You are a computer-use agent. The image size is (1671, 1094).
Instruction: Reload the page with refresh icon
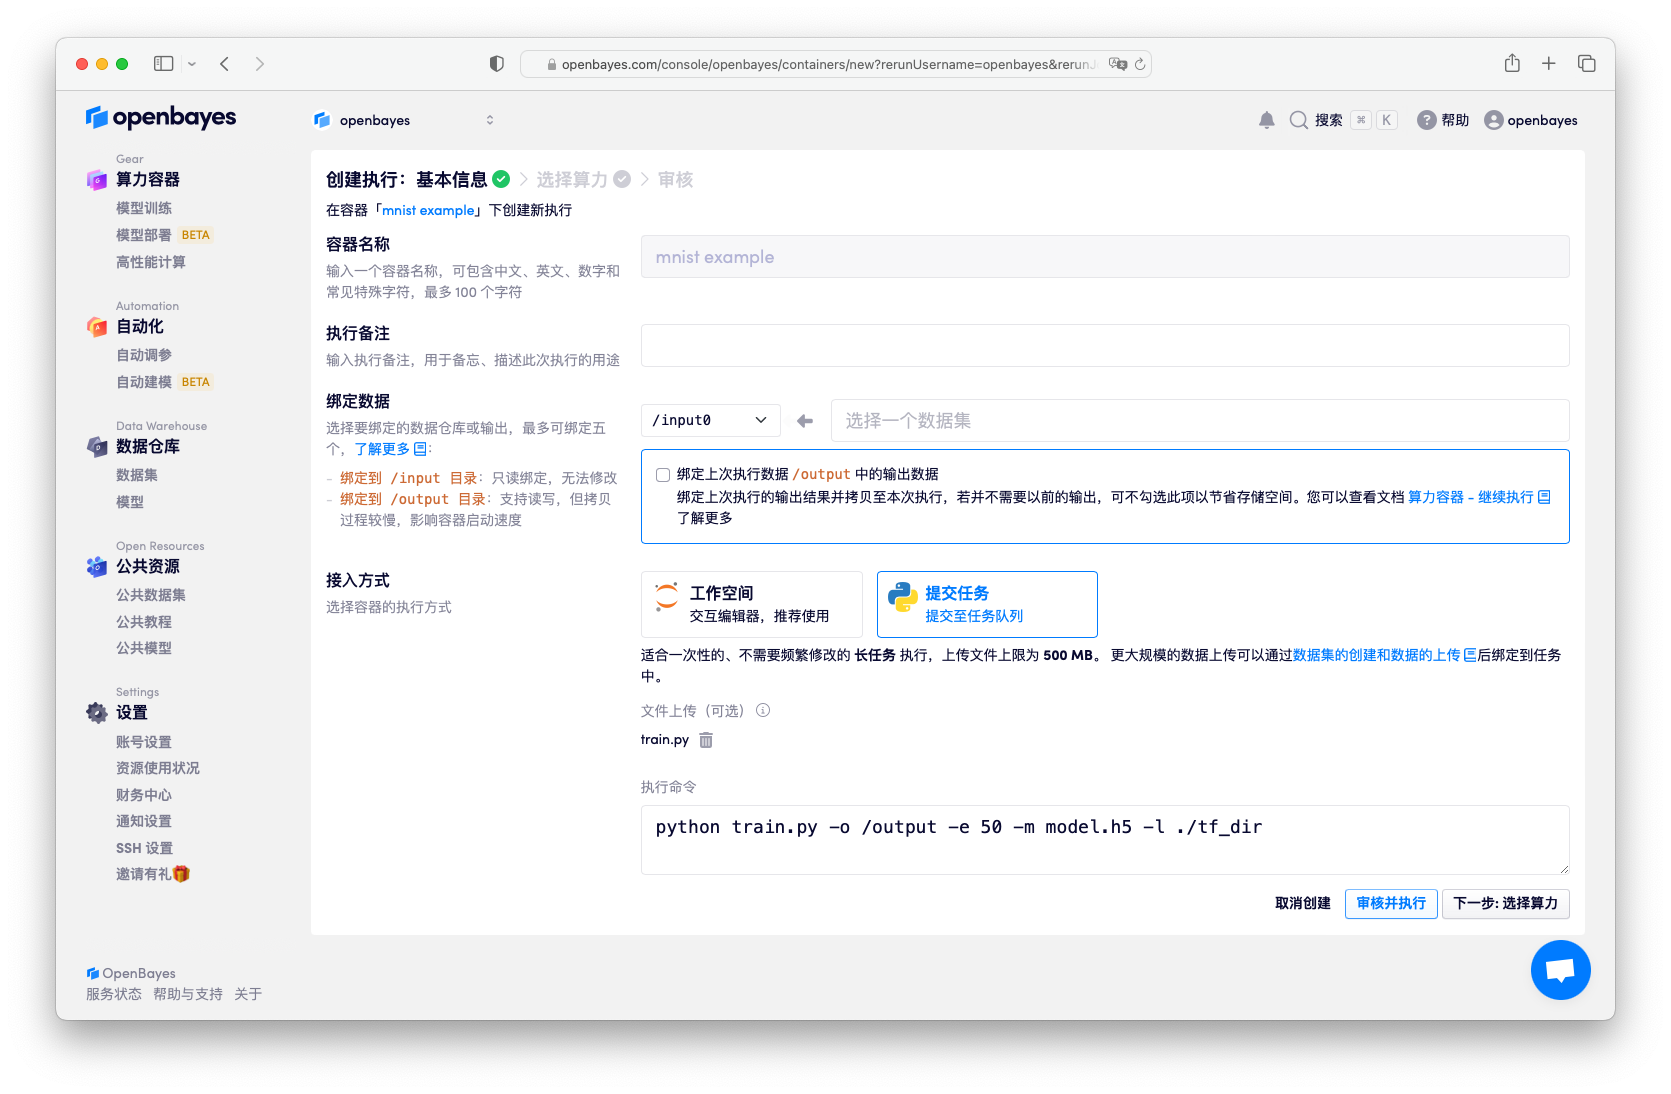1139,64
